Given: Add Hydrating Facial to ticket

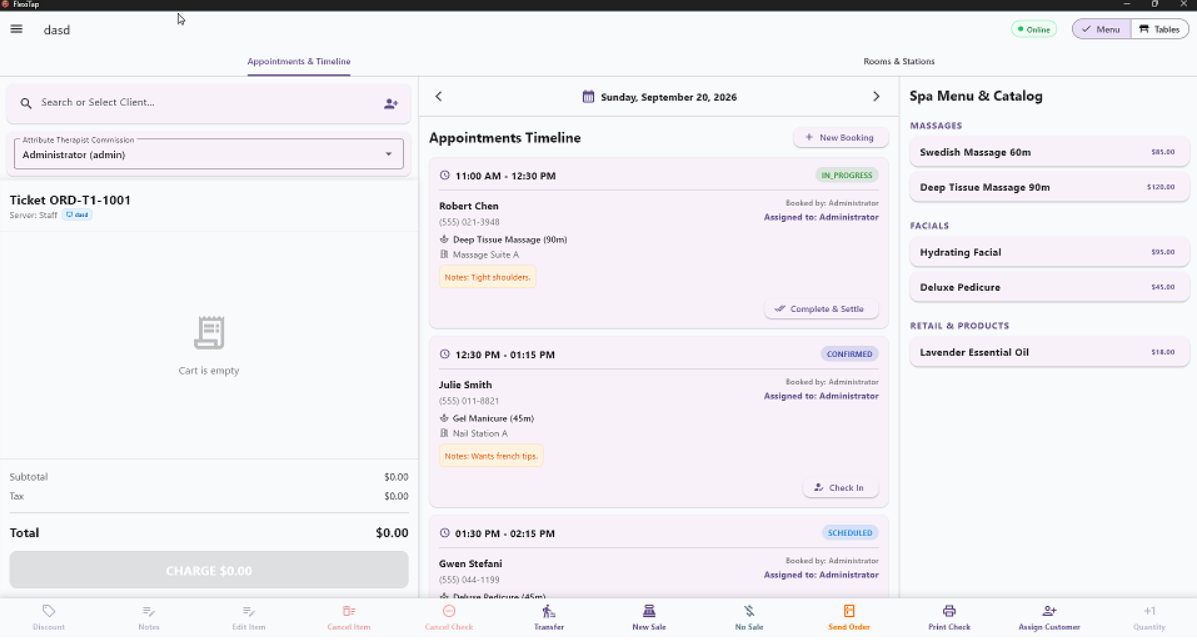Looking at the screenshot, I should pos(1049,252).
